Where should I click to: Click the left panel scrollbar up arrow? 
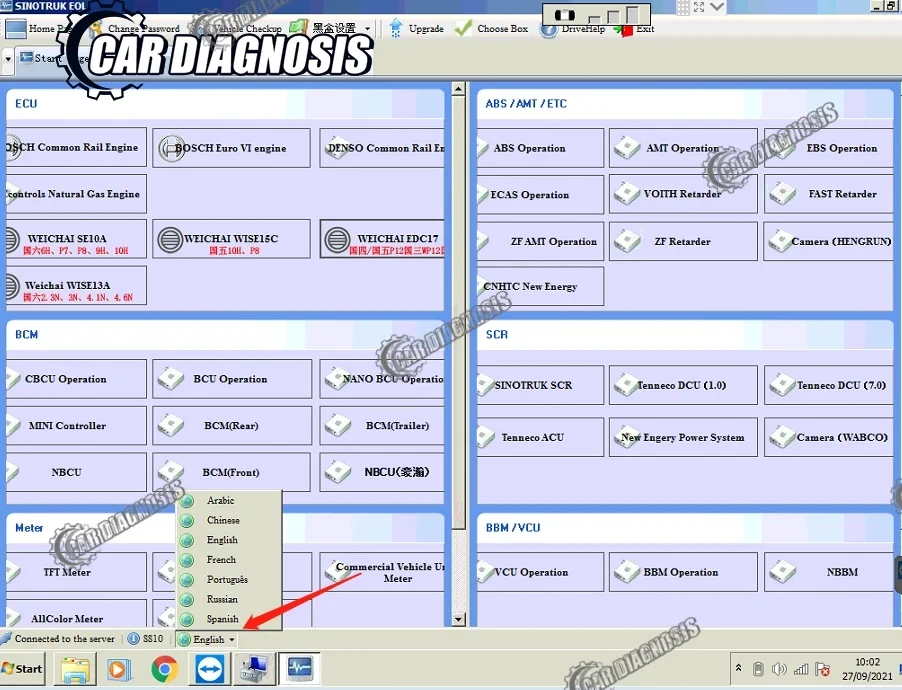tap(458, 89)
